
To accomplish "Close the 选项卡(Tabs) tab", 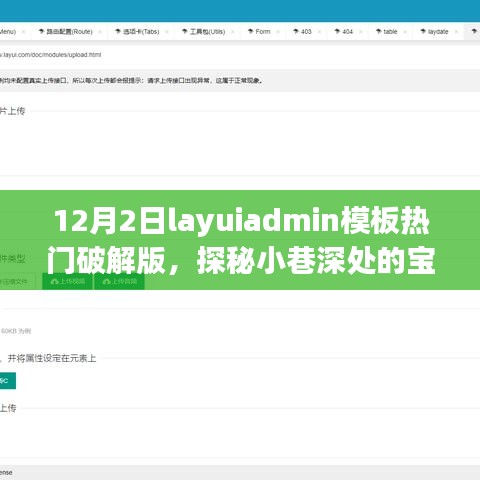I will pos(167,32).
